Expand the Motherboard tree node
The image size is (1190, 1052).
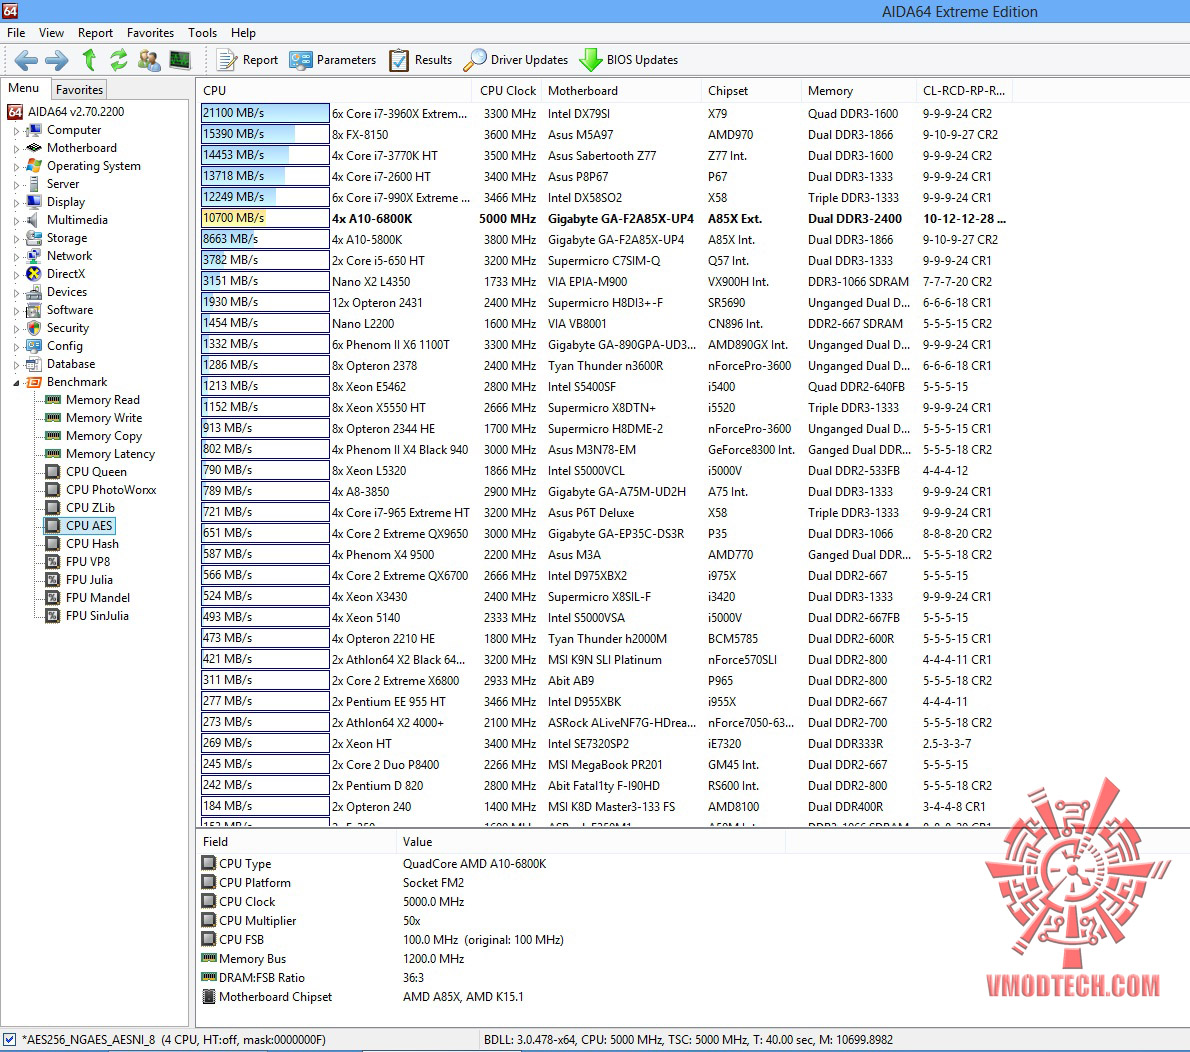pyautogui.click(x=16, y=149)
